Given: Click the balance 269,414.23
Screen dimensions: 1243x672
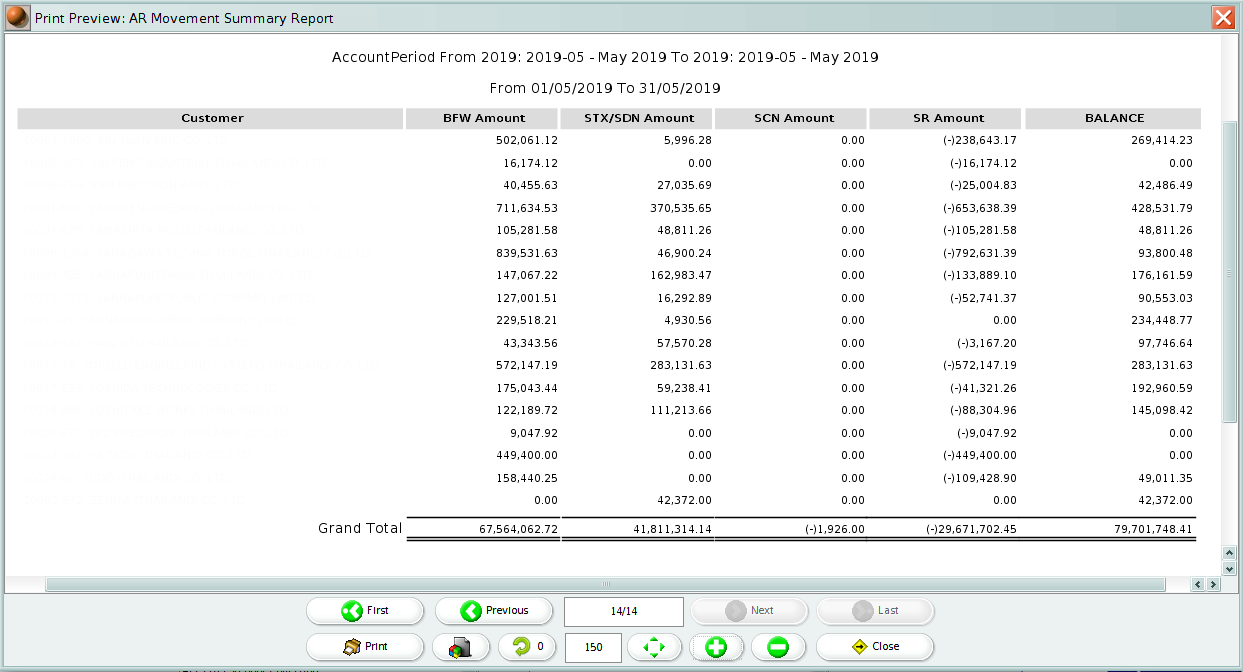Looking at the screenshot, I should (1162, 140).
